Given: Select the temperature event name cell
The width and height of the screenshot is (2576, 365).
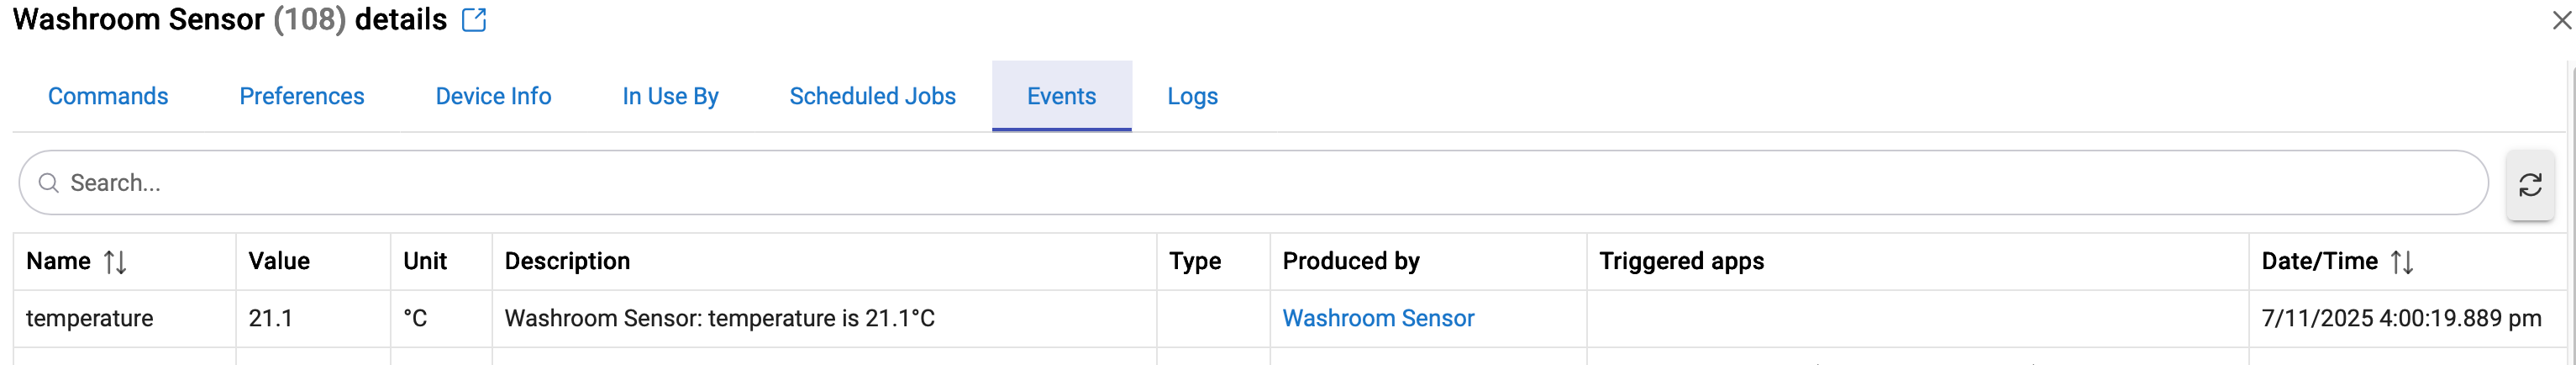Looking at the screenshot, I should point(90,318).
